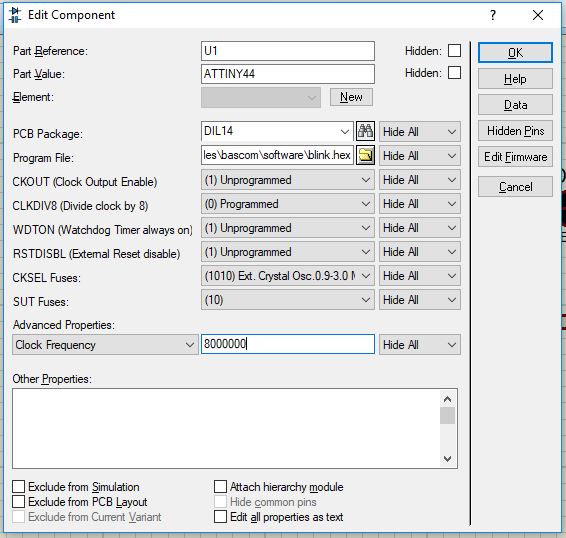Open Hide All dropdown for PCB Package
Viewport: 566px width, 538px height.
click(x=420, y=131)
